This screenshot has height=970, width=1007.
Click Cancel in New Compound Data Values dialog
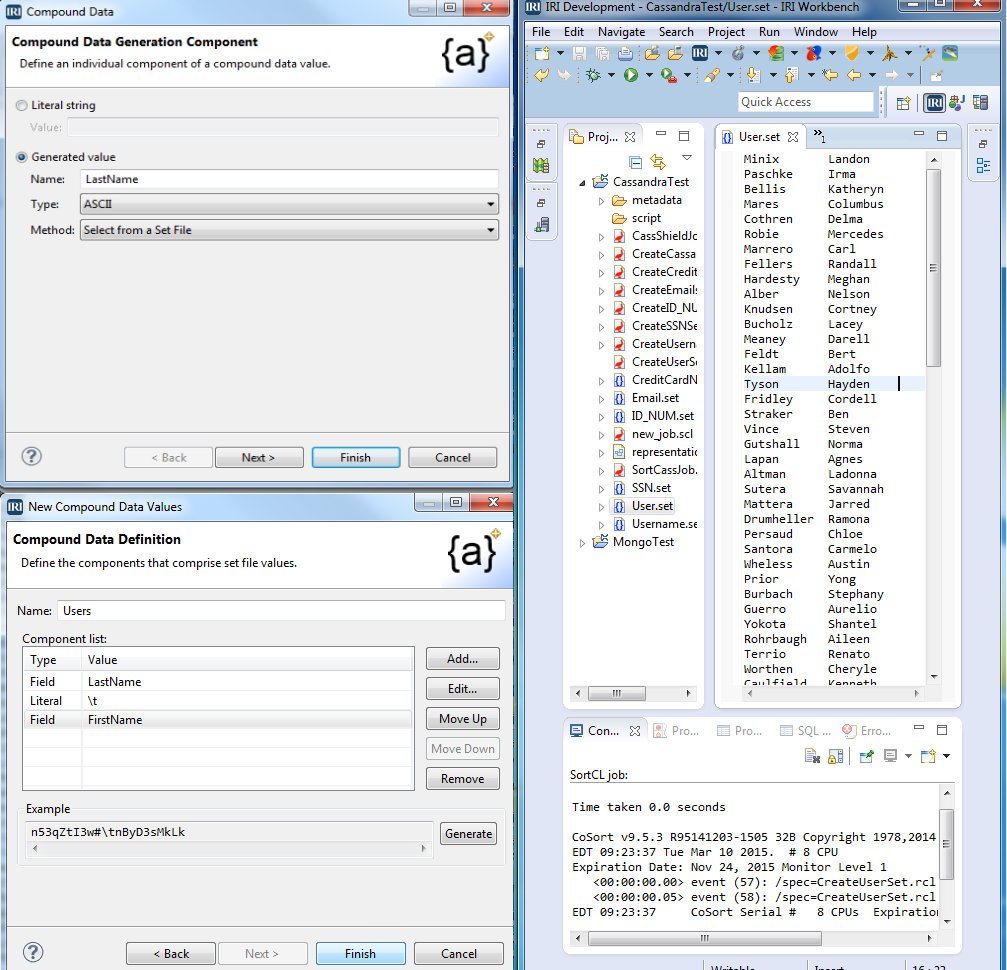[x=459, y=953]
